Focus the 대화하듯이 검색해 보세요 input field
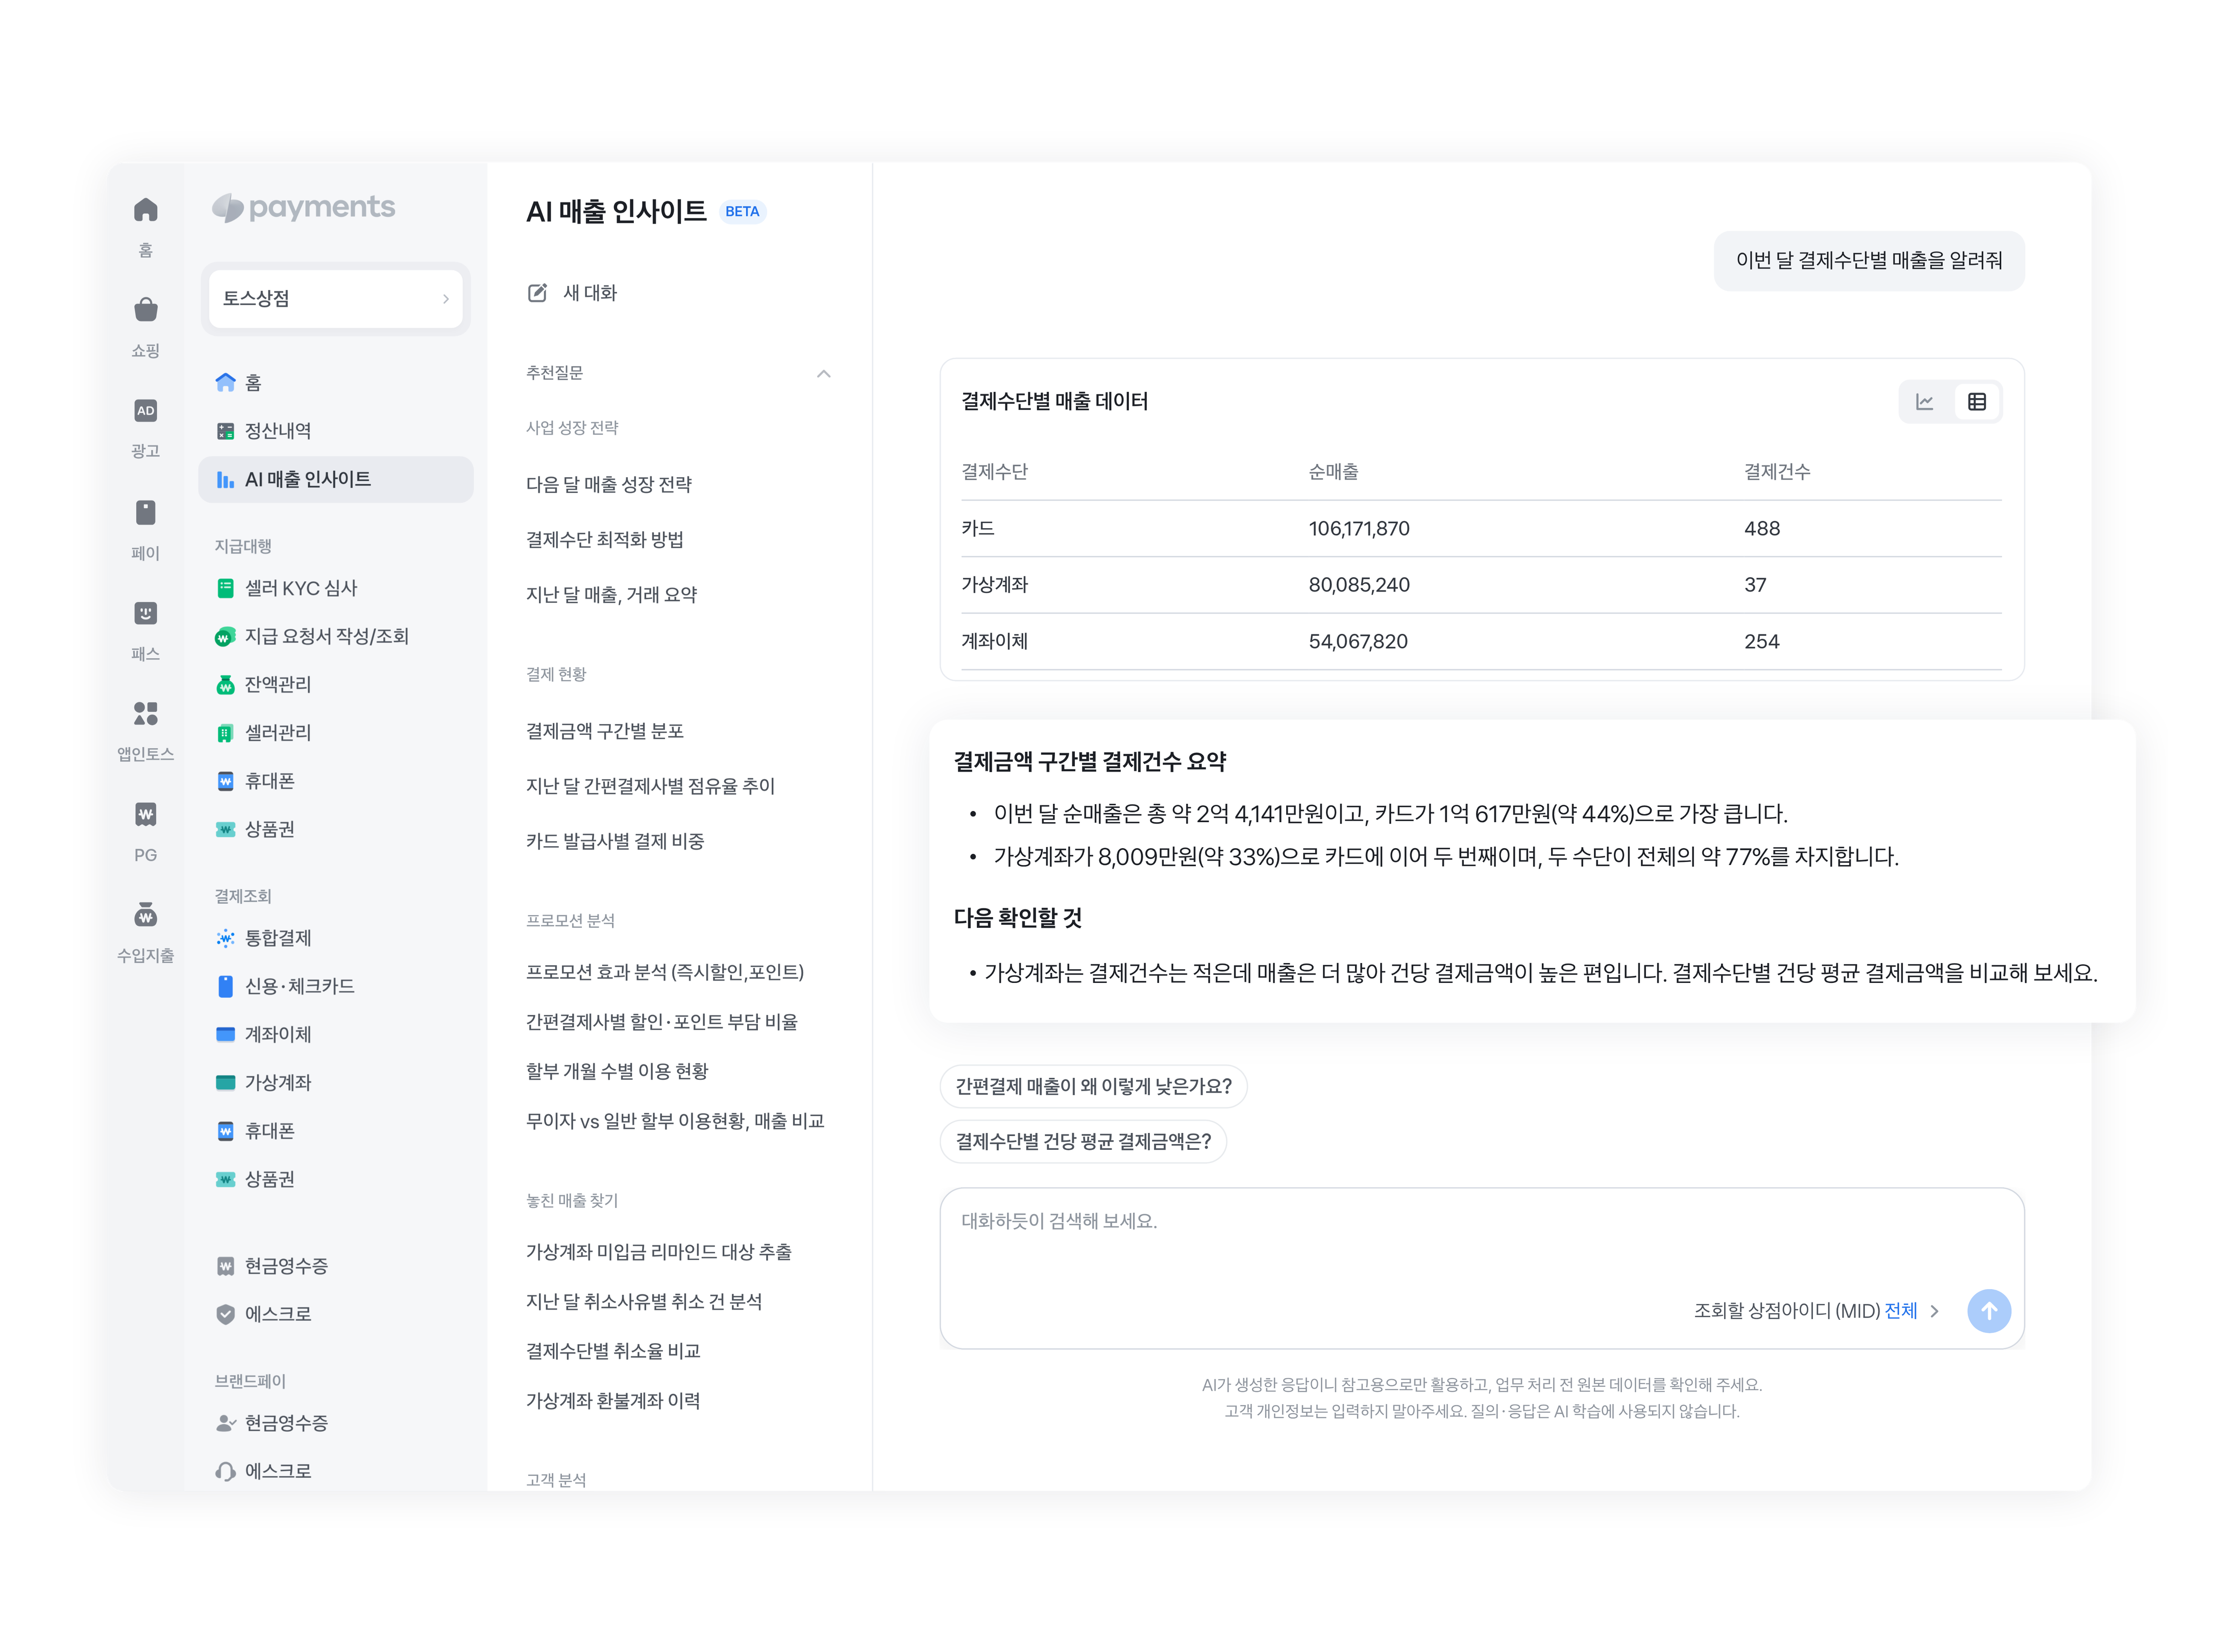The width and height of the screenshot is (2237, 1652). click(1482, 1267)
